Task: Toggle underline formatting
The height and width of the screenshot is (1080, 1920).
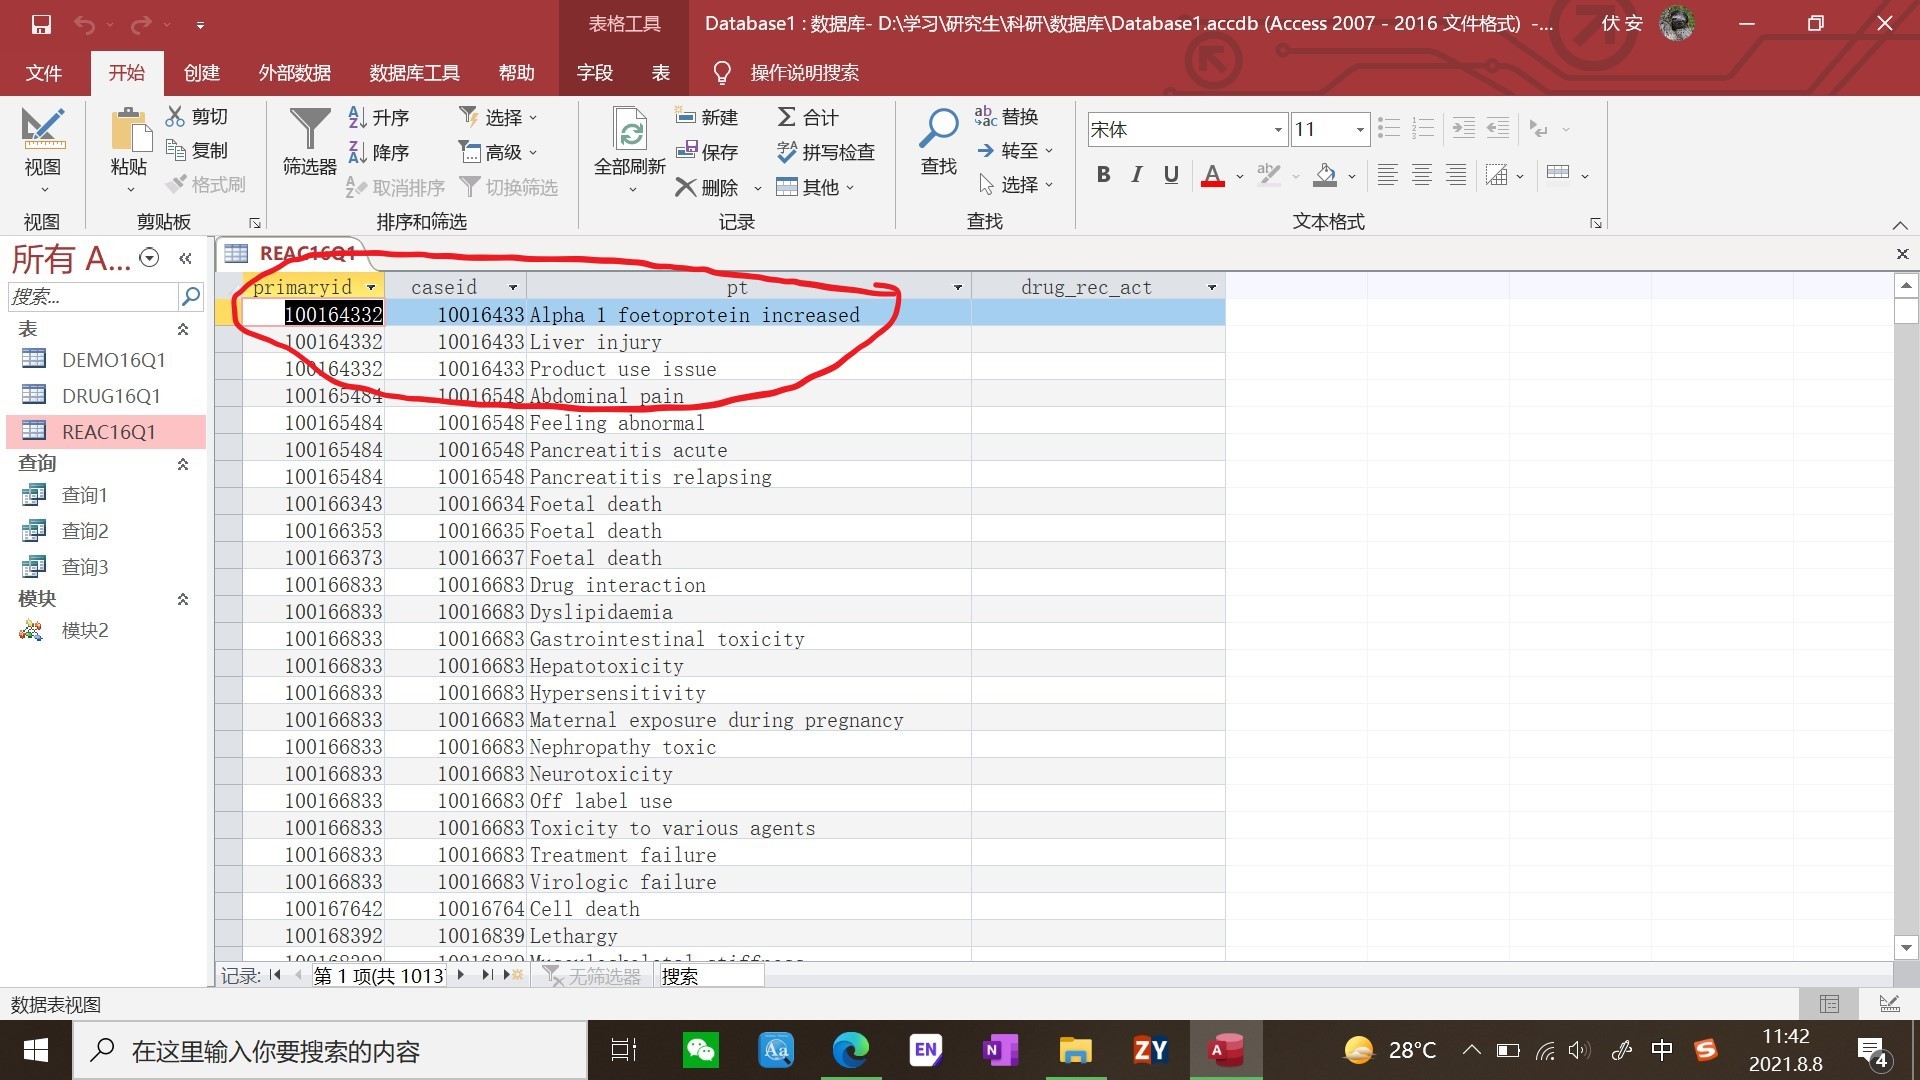Action: (x=1171, y=175)
